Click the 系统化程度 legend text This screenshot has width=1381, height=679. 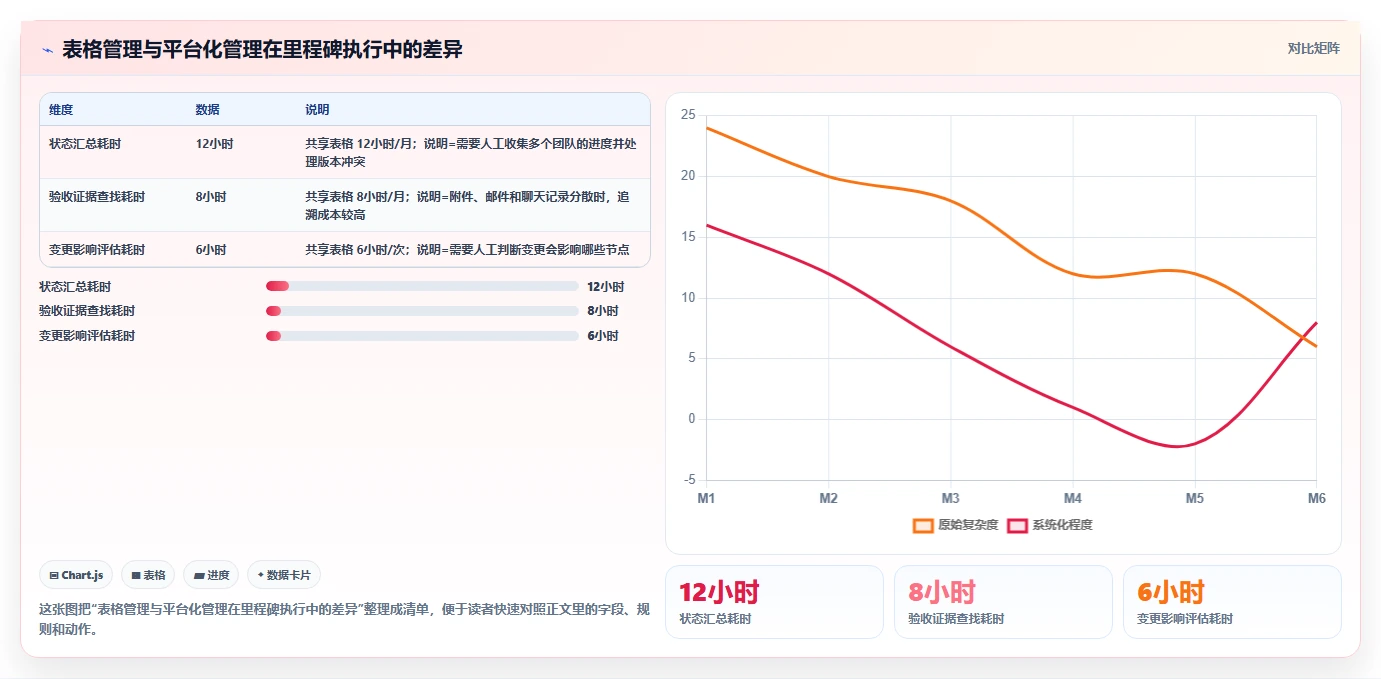tap(1062, 525)
